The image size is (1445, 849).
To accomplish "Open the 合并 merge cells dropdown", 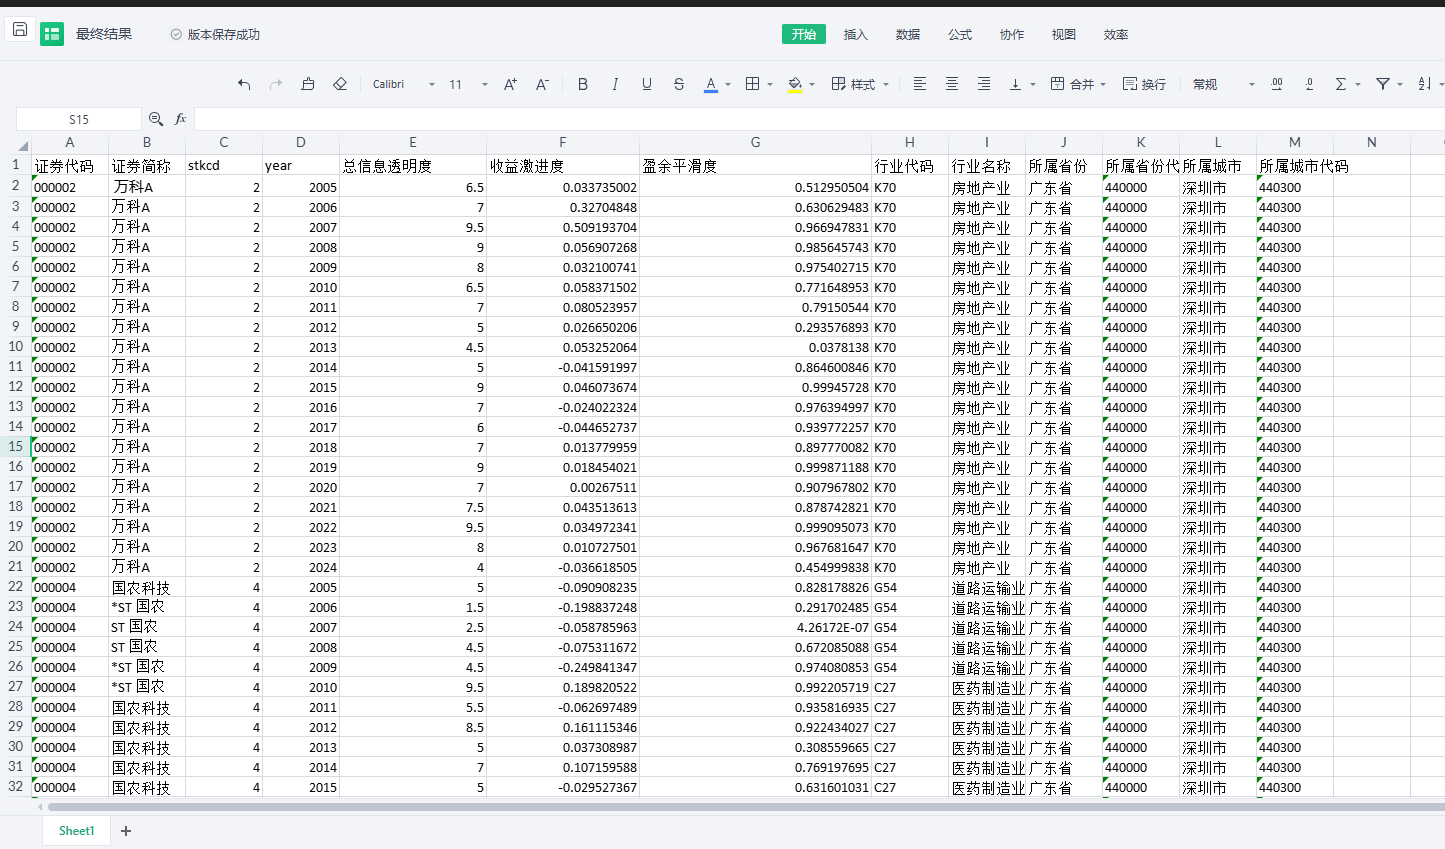I will (x=1078, y=84).
